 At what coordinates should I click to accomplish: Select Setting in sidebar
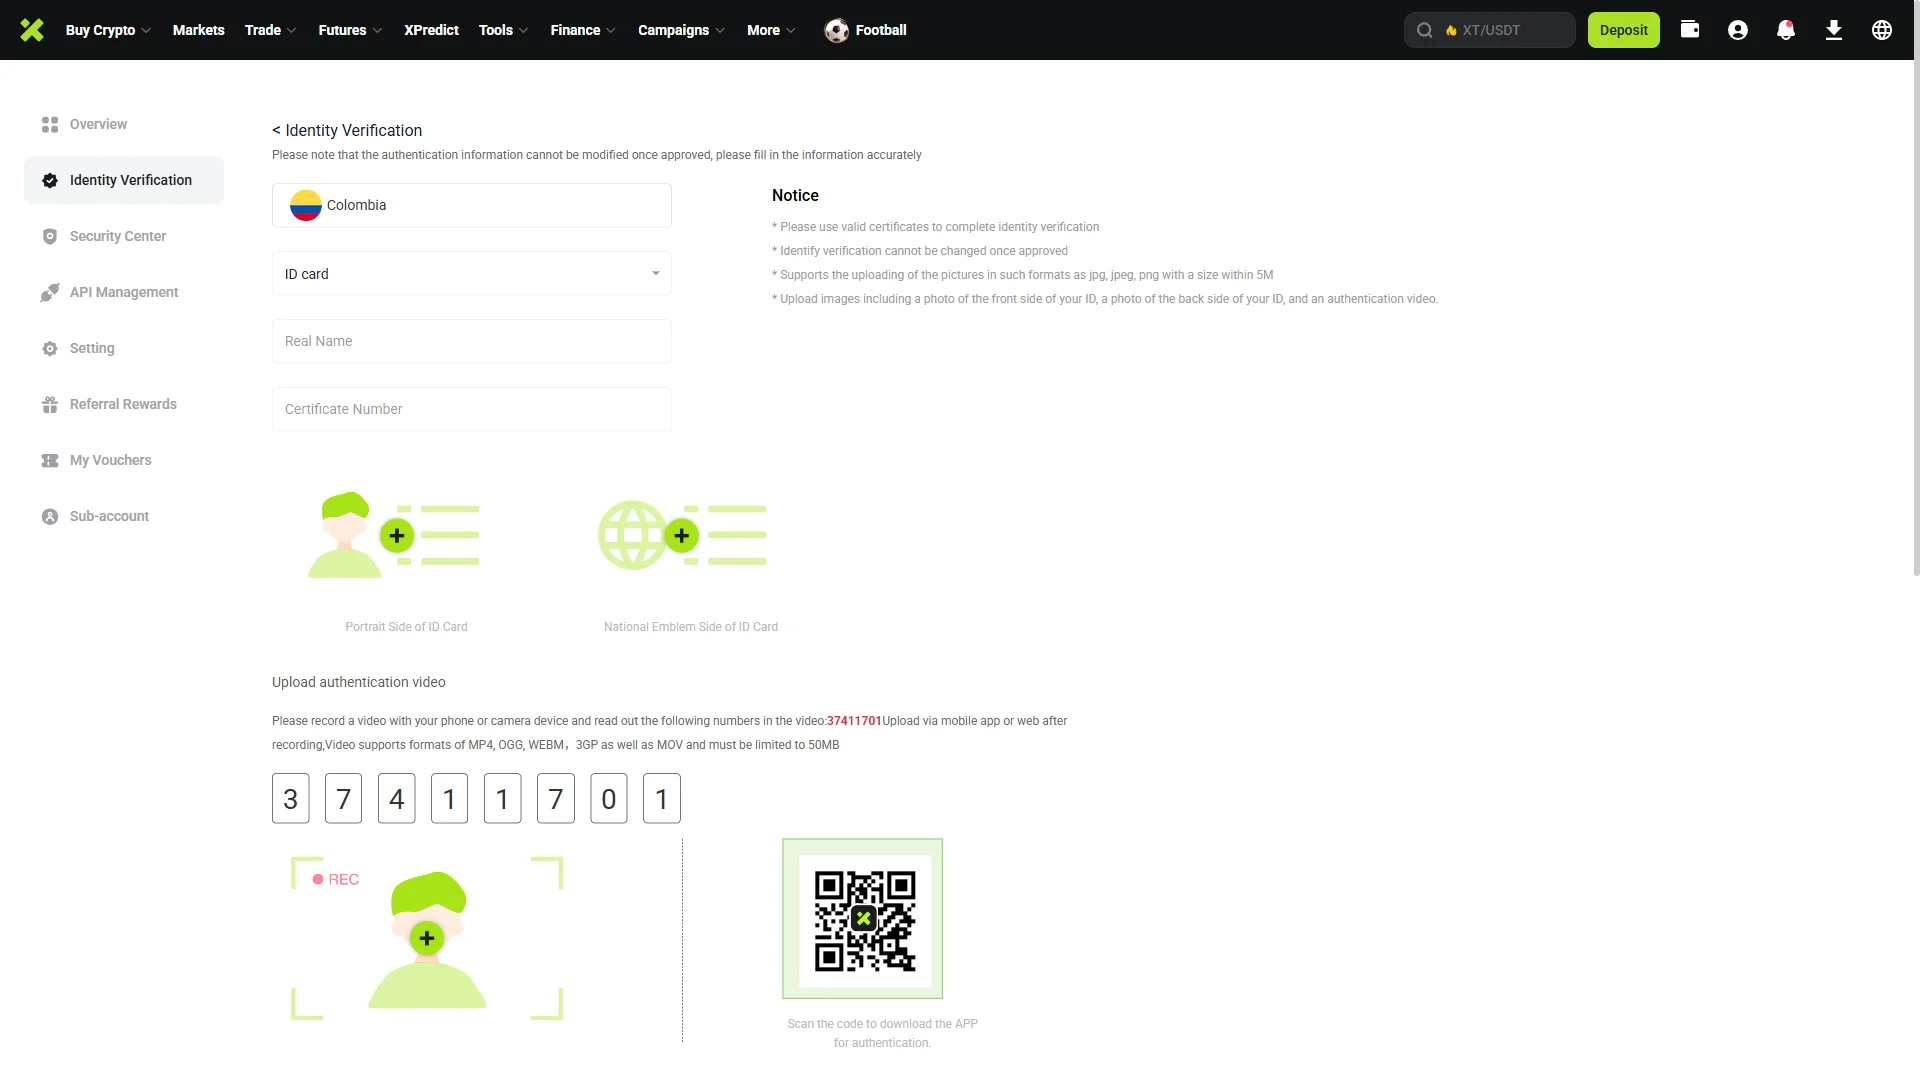tap(124, 348)
